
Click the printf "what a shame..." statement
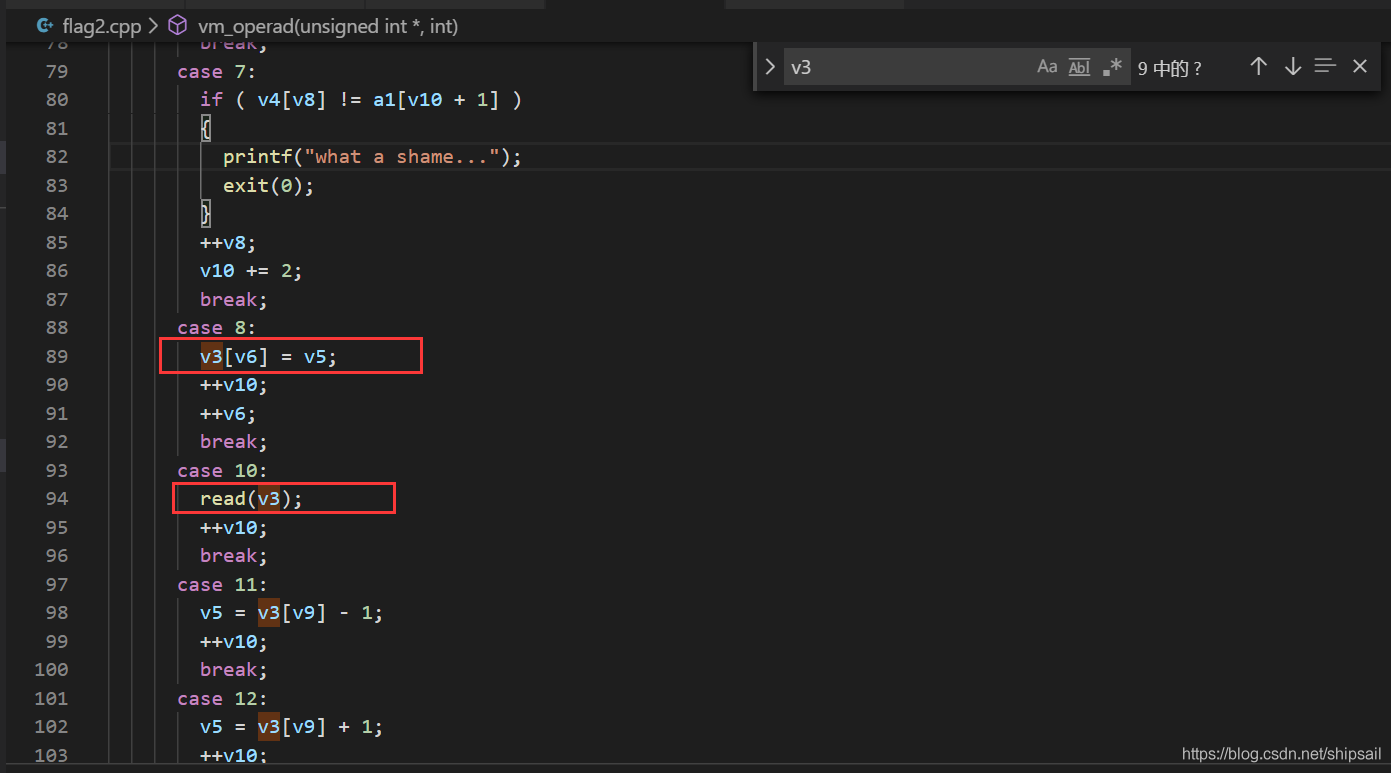373,156
